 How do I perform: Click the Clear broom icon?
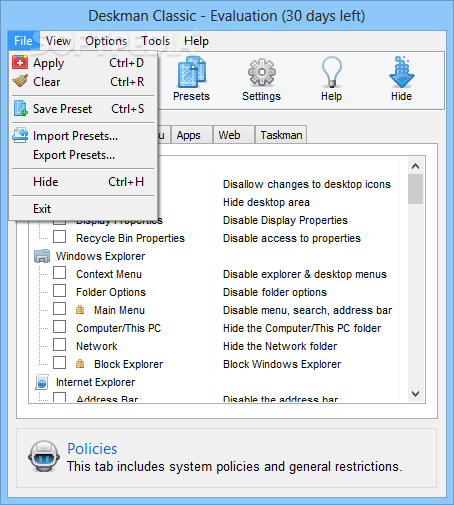click(20, 81)
